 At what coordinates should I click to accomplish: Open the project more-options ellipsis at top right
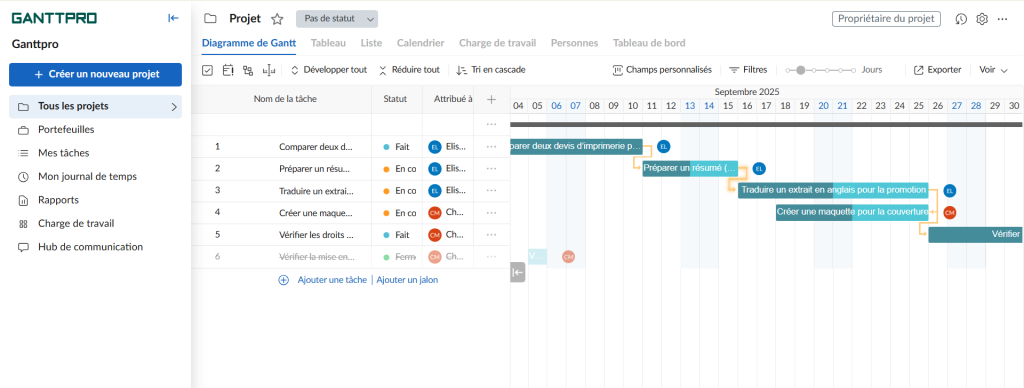click(x=1002, y=19)
